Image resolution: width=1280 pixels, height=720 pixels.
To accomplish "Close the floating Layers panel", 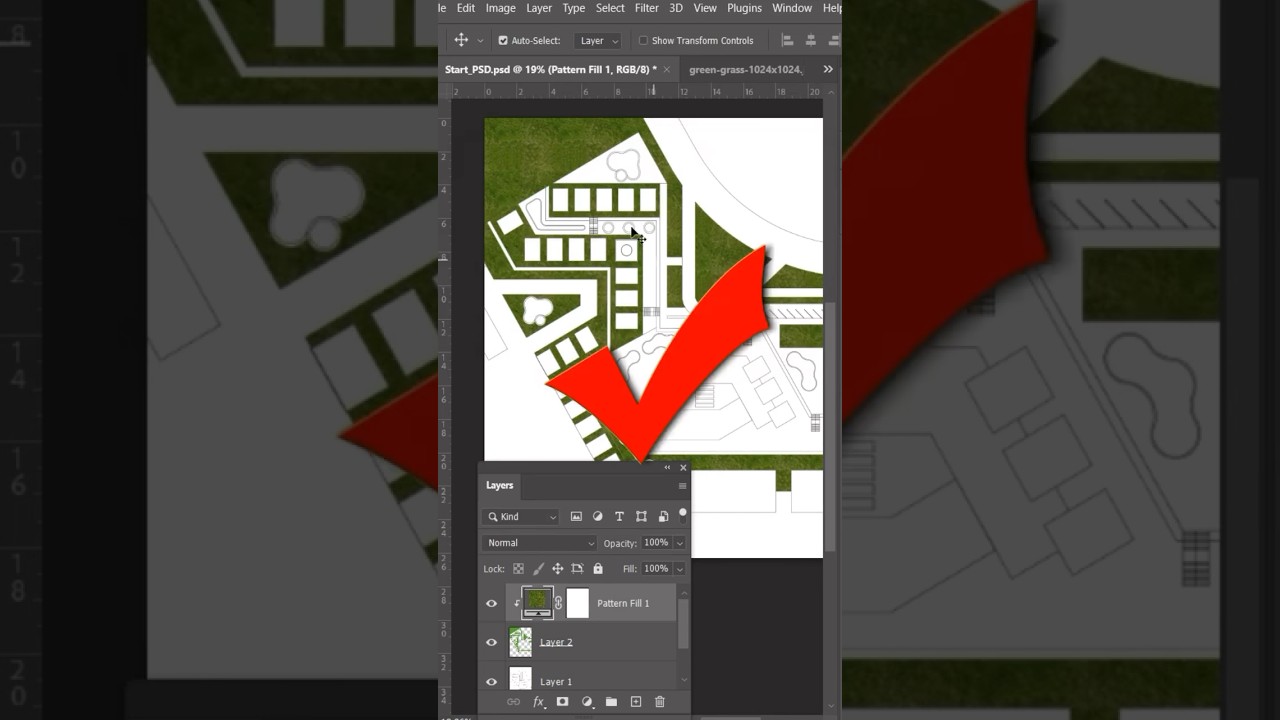I will click(x=683, y=467).
